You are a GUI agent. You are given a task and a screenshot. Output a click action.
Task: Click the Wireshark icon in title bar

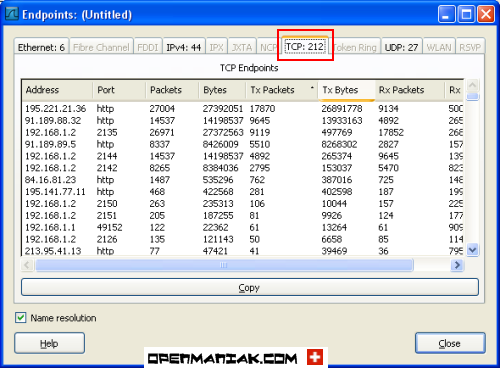[x=12, y=14]
